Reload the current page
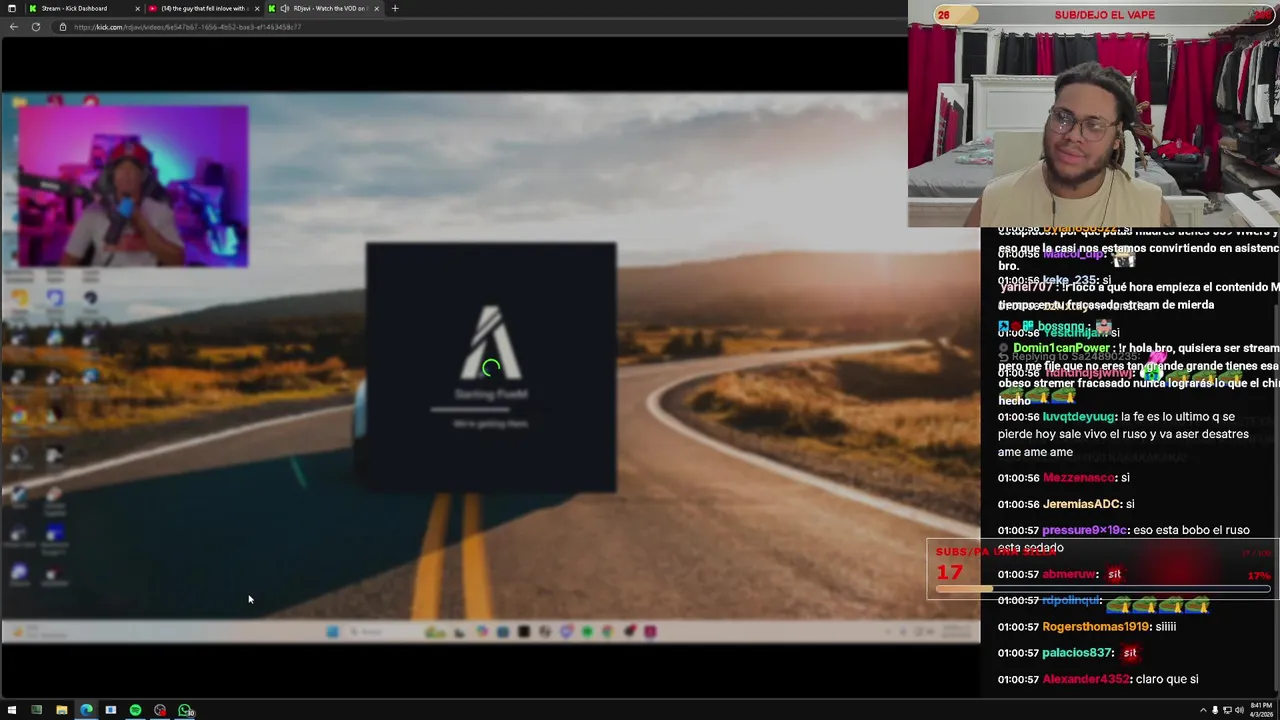 [x=36, y=26]
